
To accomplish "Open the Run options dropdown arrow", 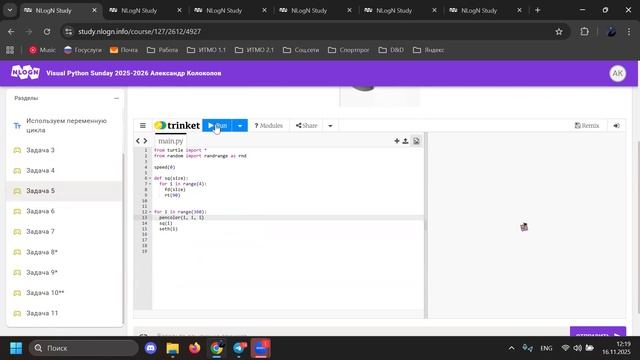I will point(240,126).
